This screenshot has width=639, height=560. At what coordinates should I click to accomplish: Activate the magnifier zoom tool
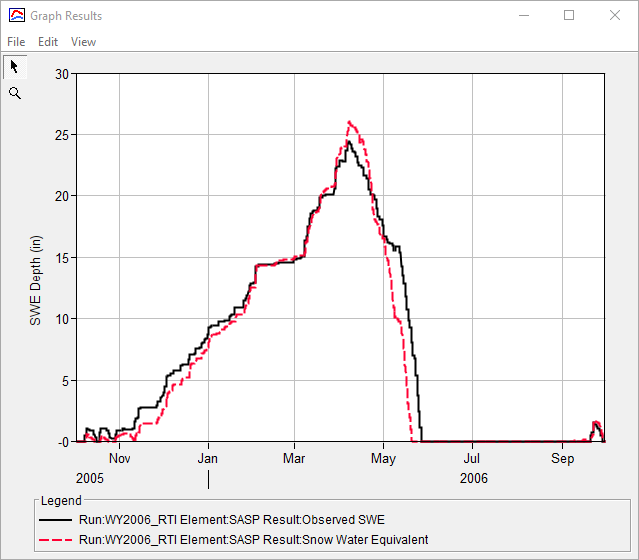click(14, 93)
